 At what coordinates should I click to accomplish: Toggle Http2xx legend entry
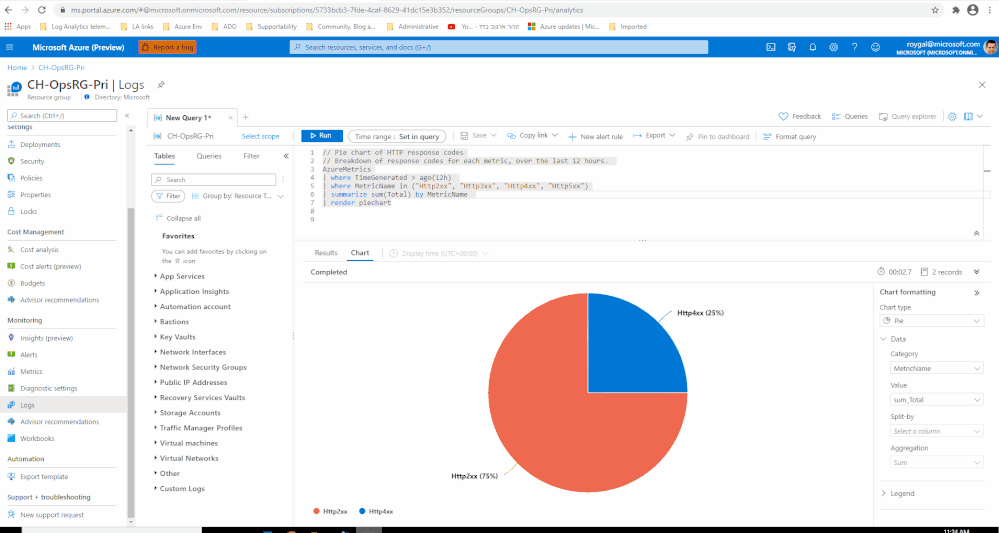click(331, 511)
